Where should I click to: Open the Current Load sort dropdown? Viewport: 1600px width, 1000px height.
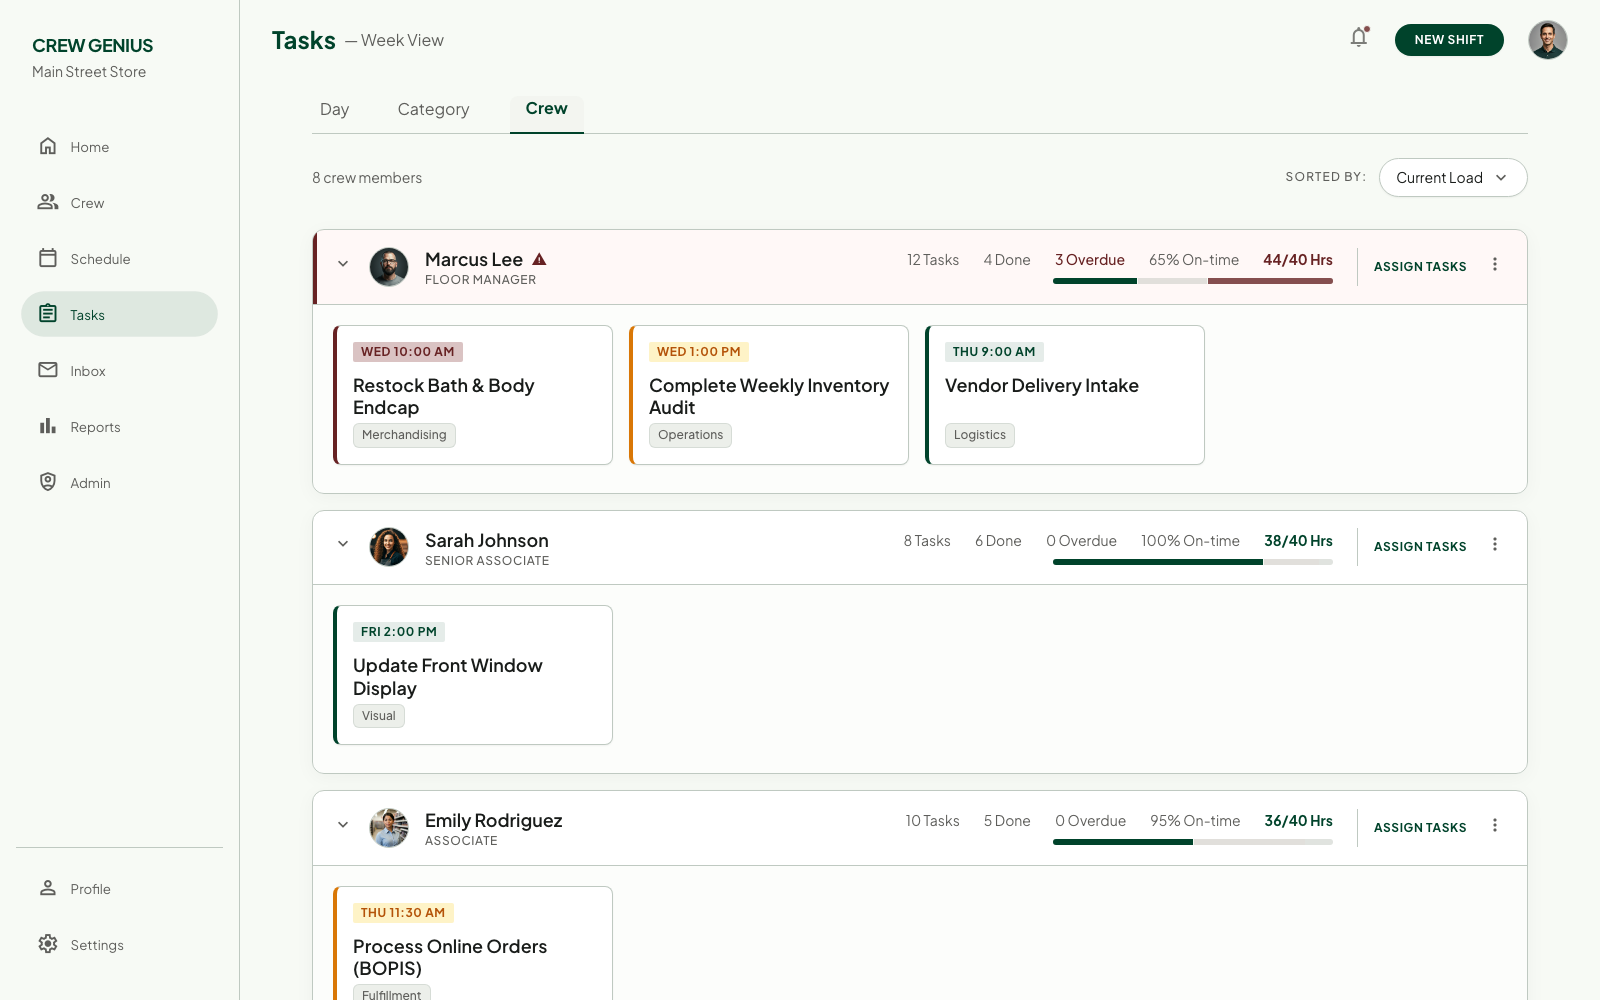(1453, 178)
